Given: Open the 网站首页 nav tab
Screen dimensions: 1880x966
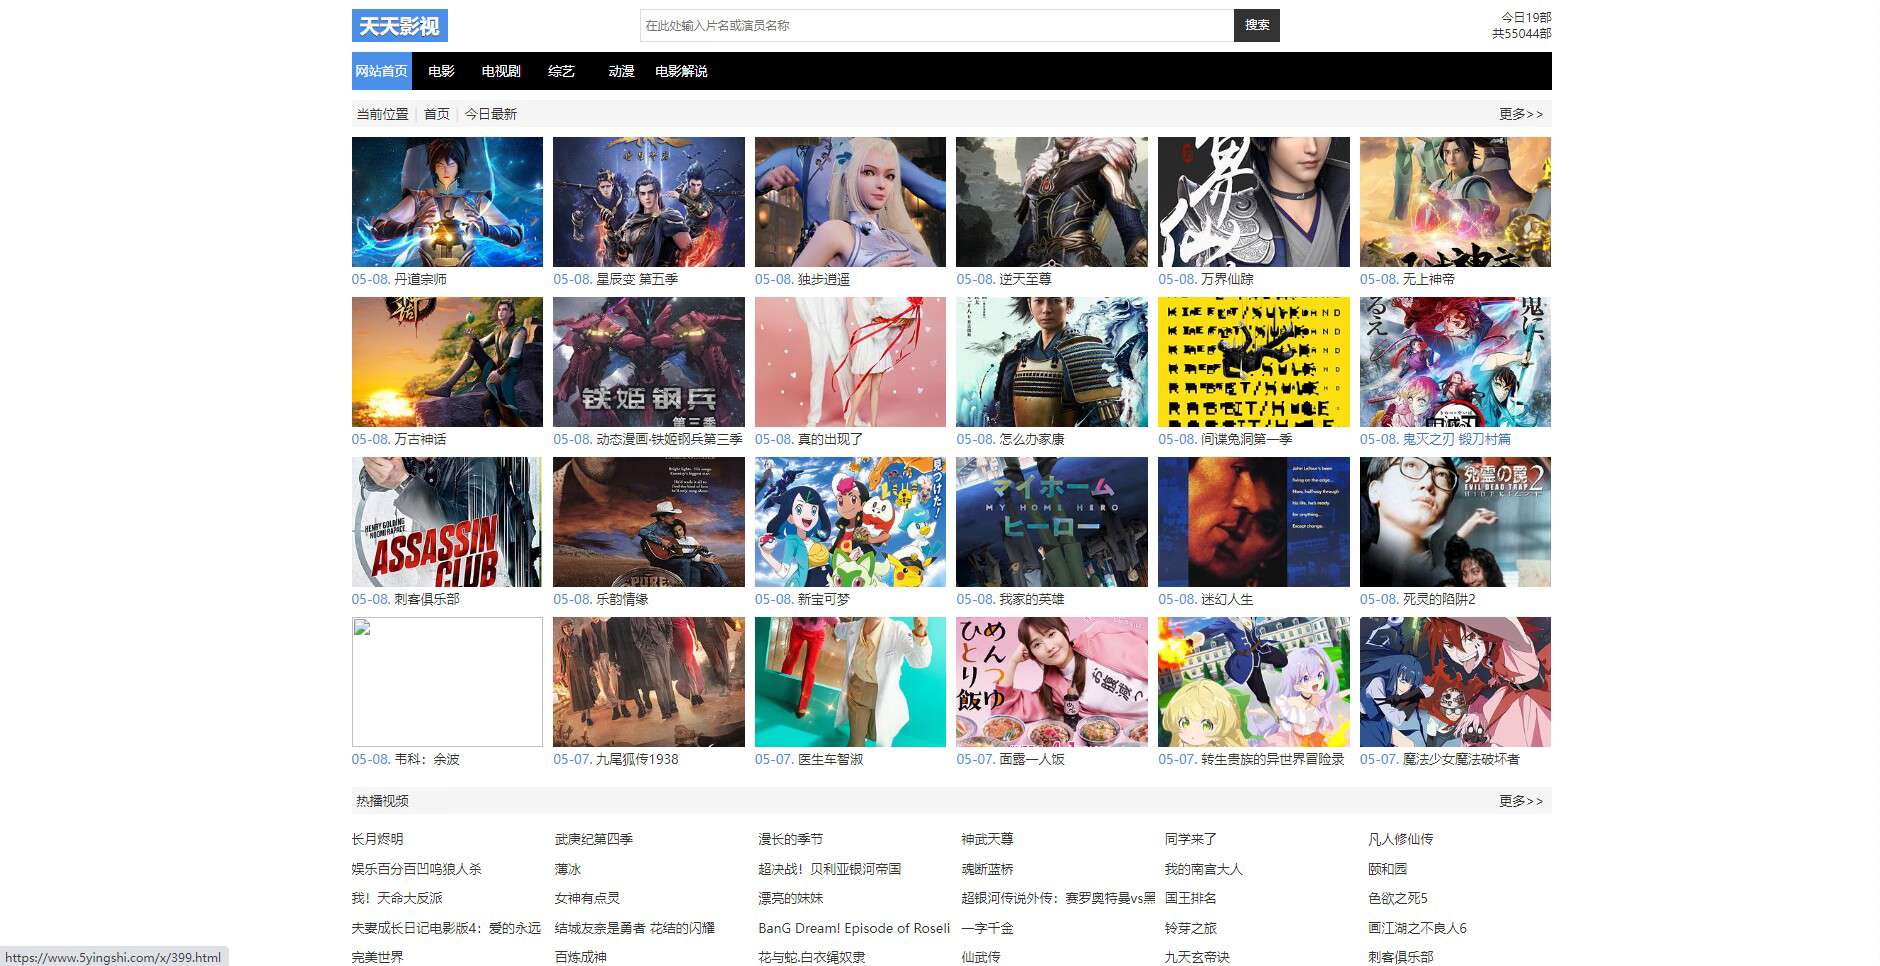Looking at the screenshot, I should (382, 71).
